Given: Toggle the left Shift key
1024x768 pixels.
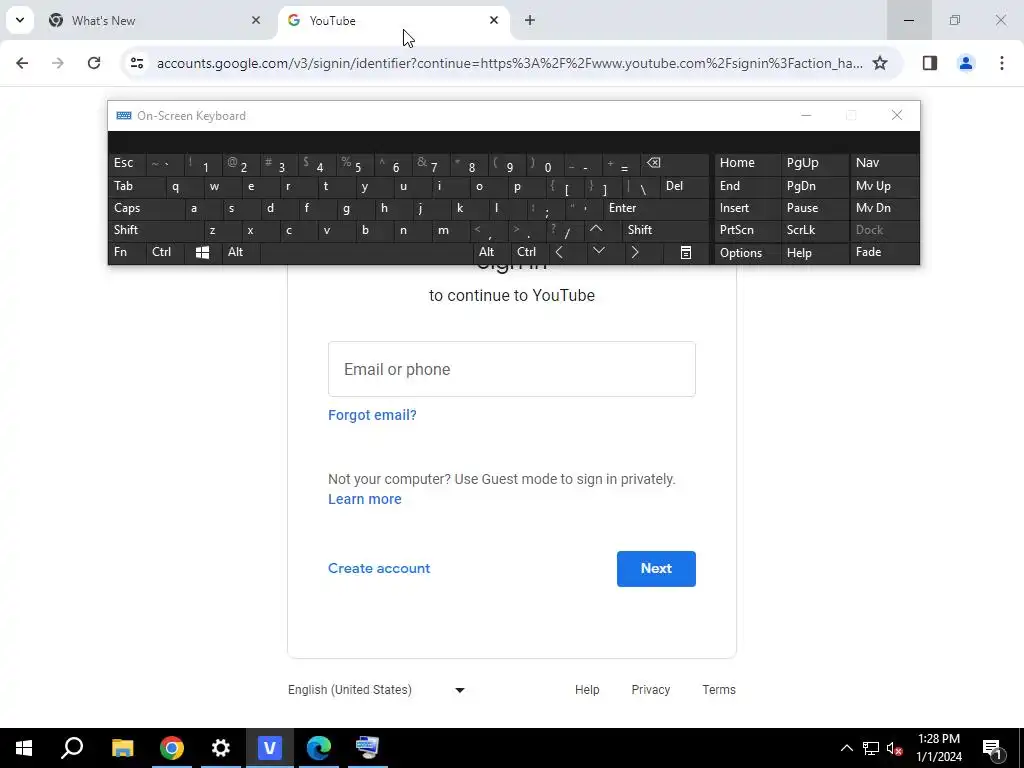Looking at the screenshot, I should (156, 230).
